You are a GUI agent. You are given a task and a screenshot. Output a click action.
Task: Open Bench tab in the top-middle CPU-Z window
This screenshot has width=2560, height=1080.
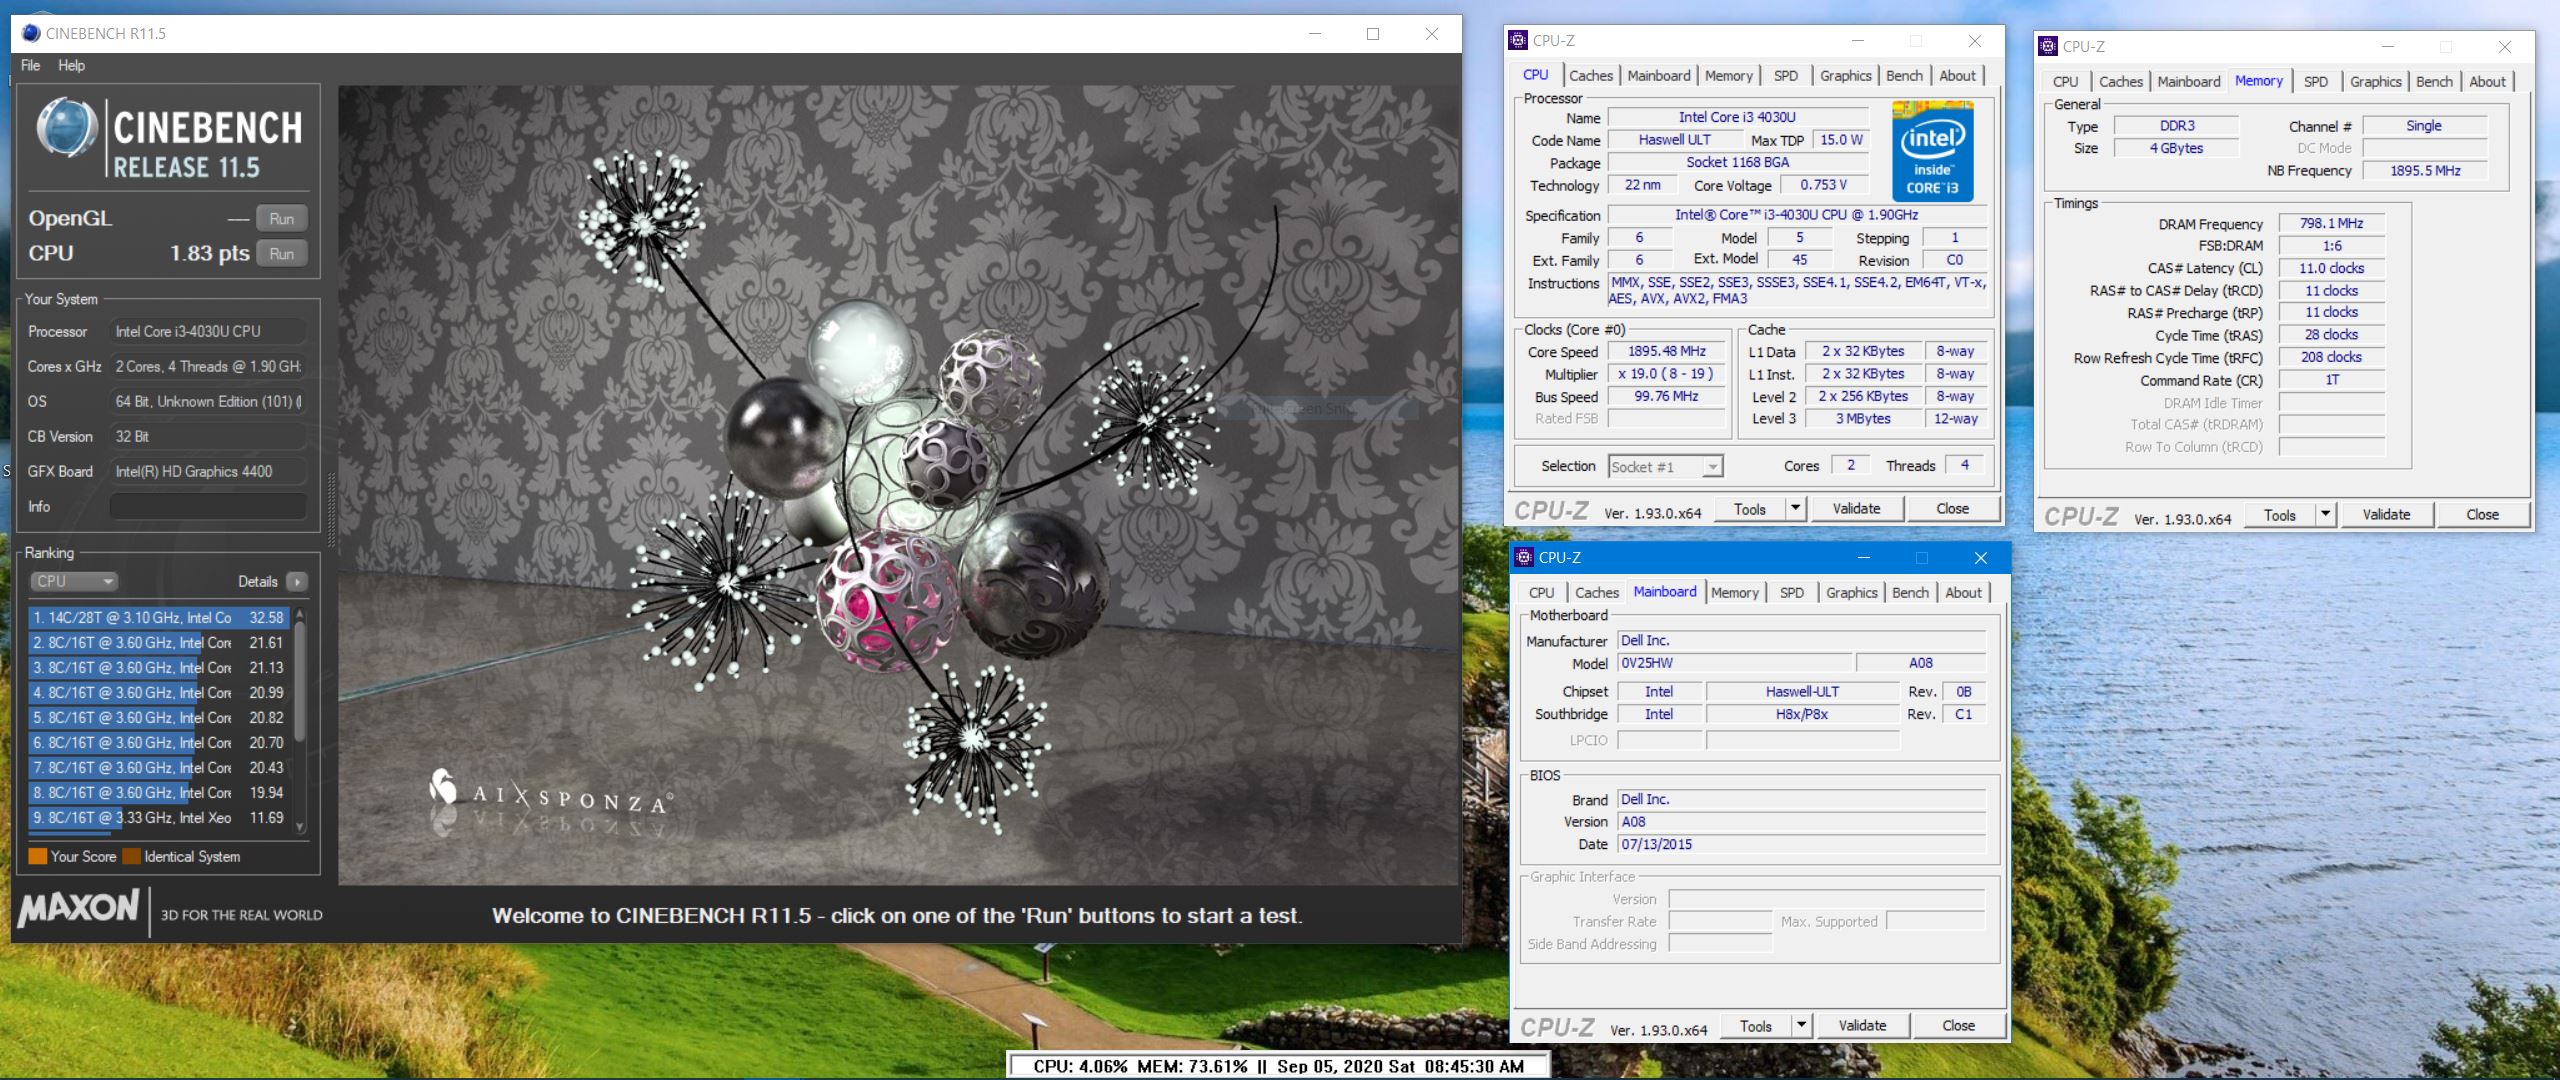tap(1905, 76)
